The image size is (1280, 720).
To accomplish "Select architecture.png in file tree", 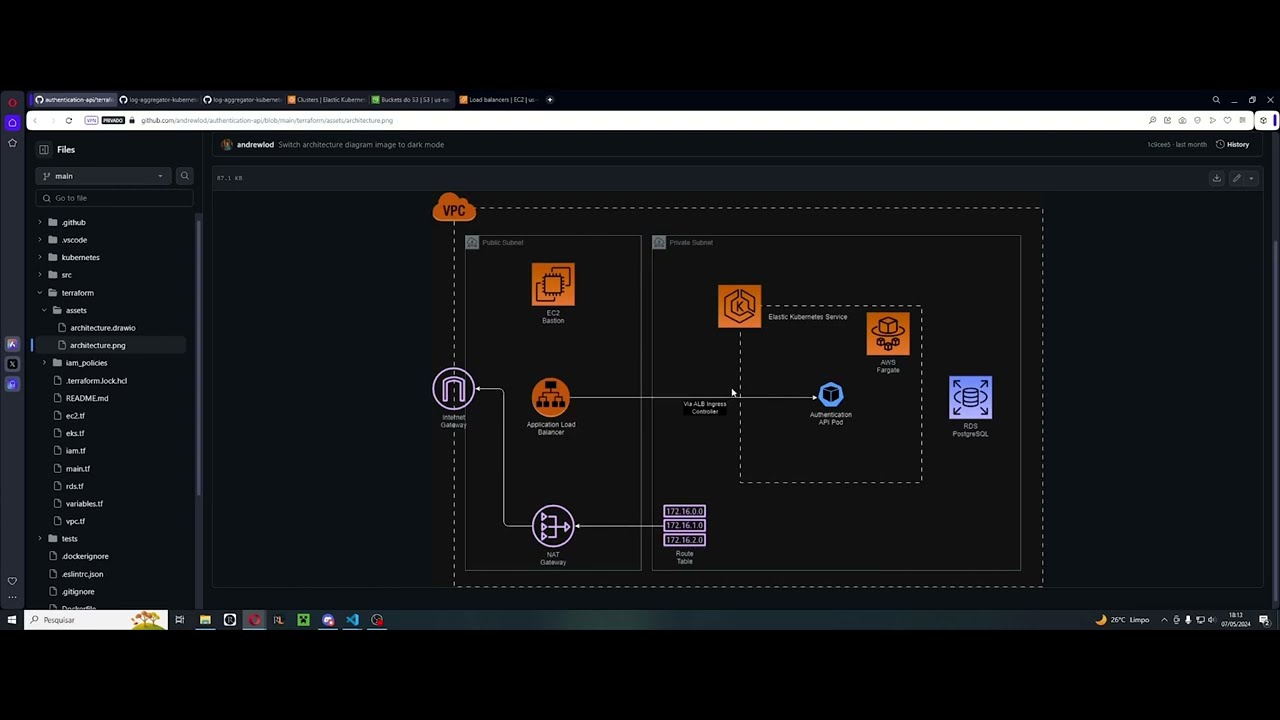I will click(97, 345).
